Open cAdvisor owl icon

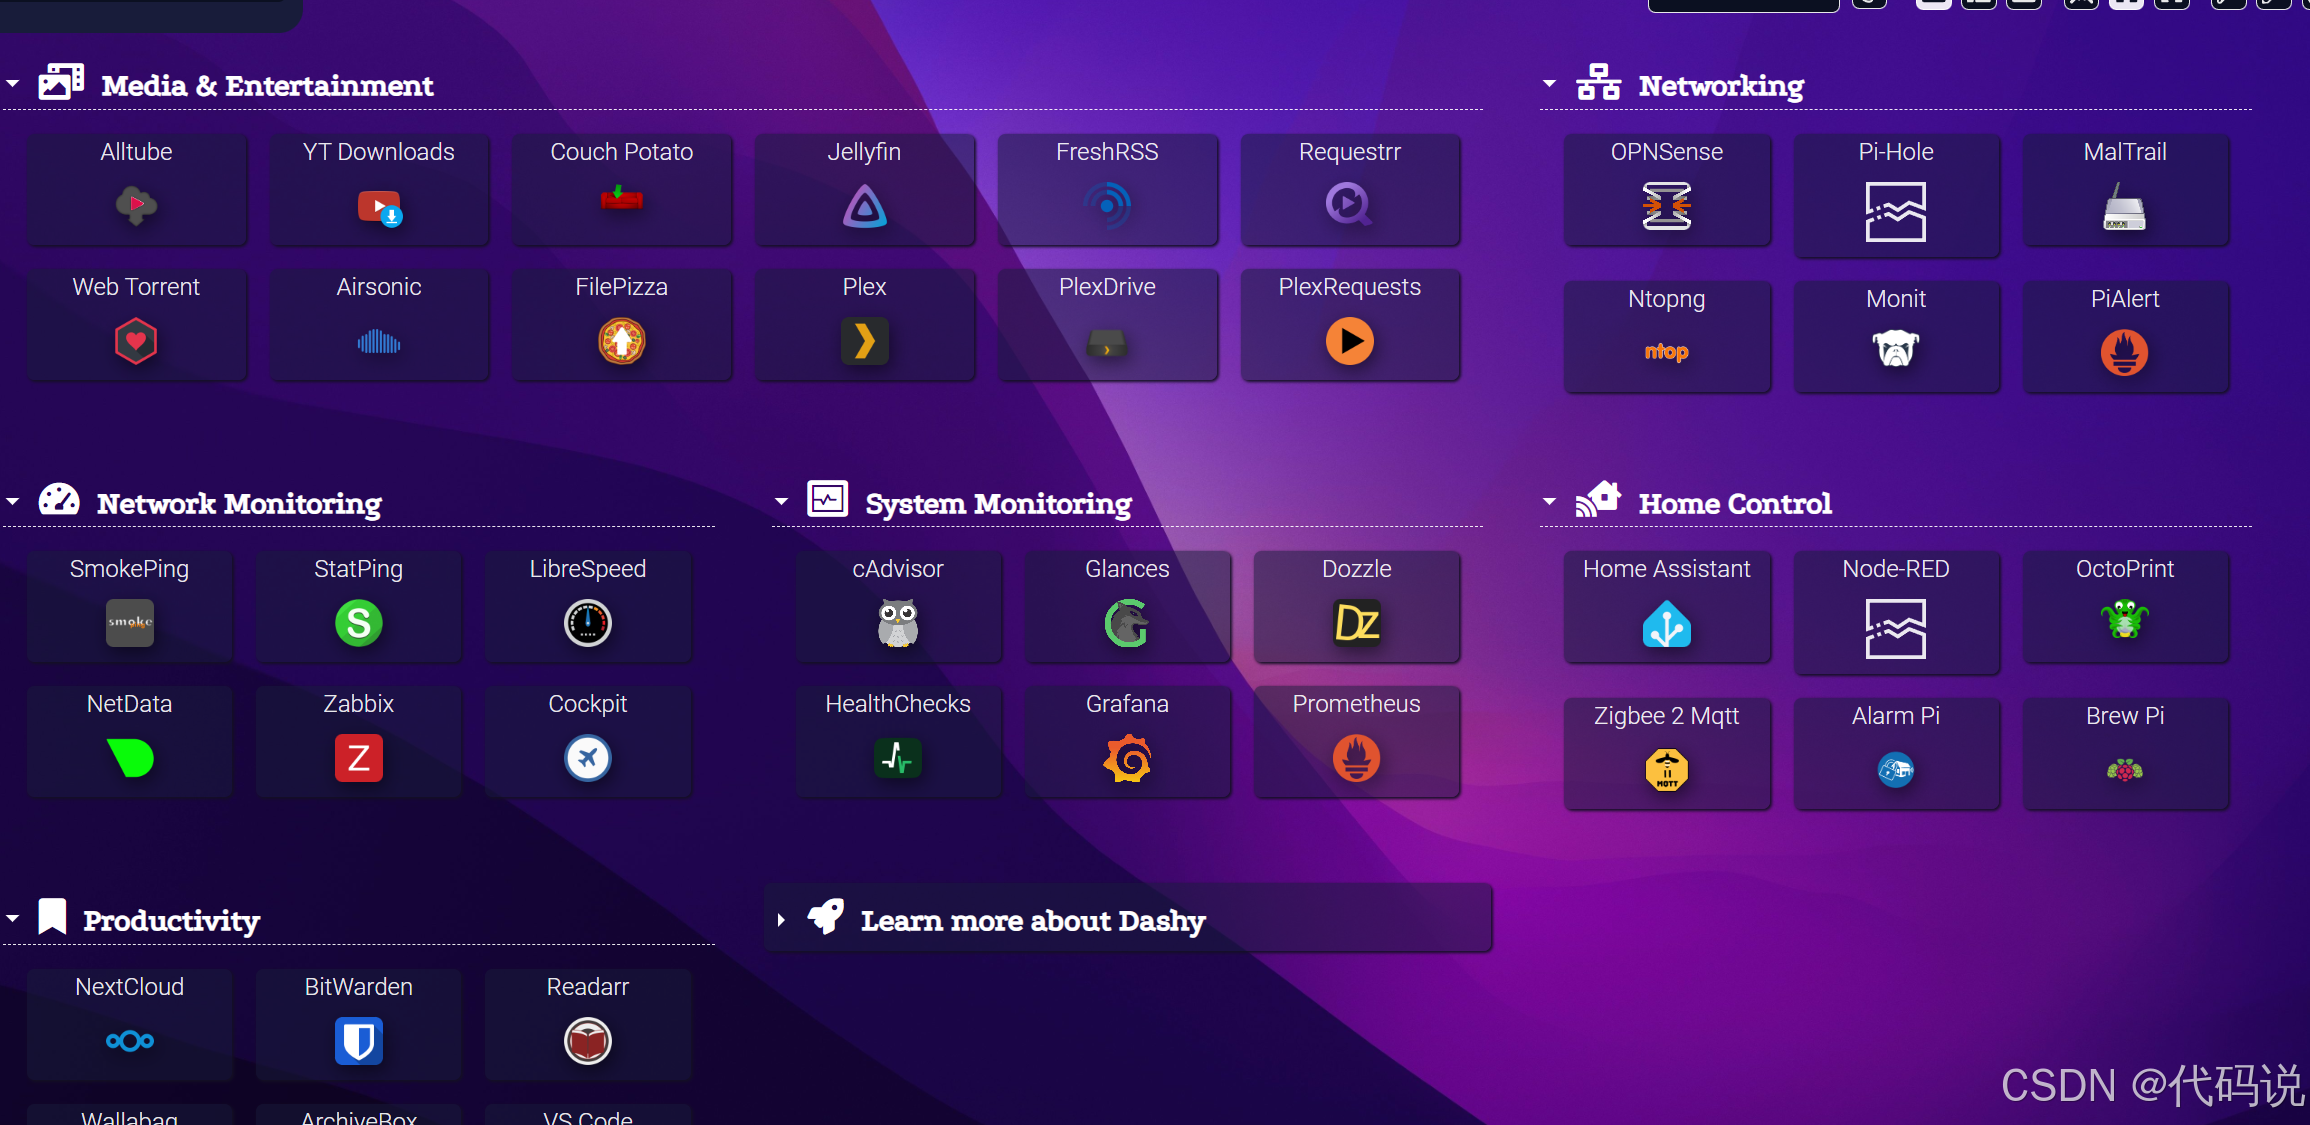click(x=897, y=623)
